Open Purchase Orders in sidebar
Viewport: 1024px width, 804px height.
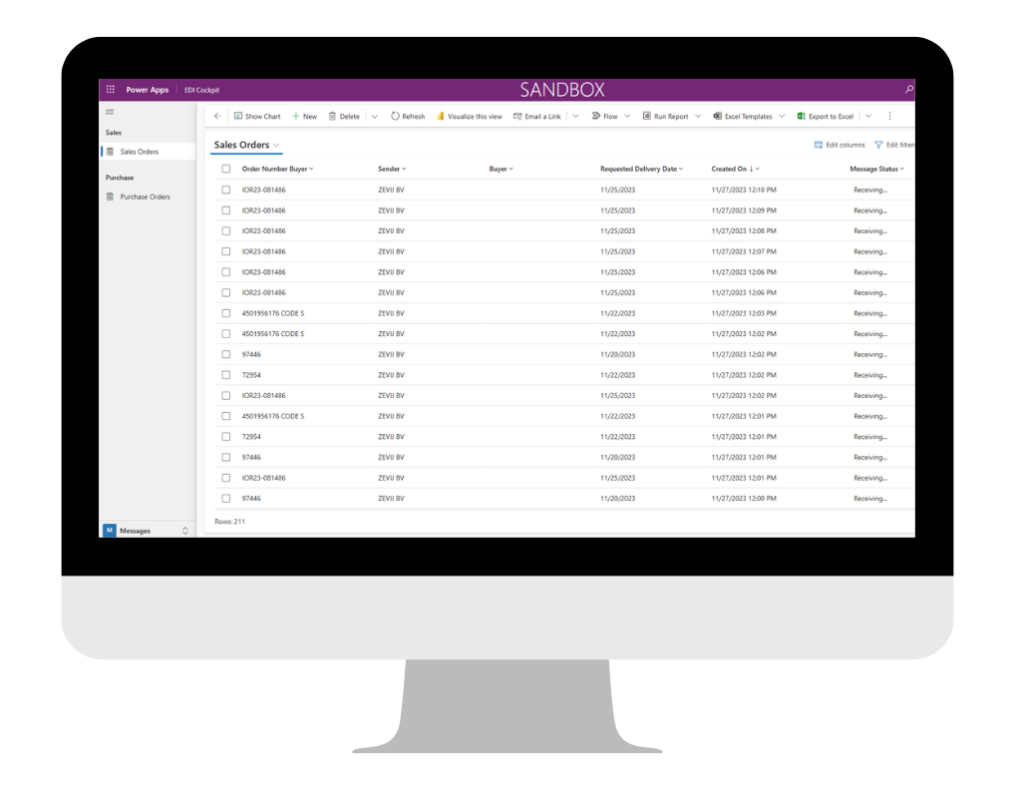click(144, 197)
